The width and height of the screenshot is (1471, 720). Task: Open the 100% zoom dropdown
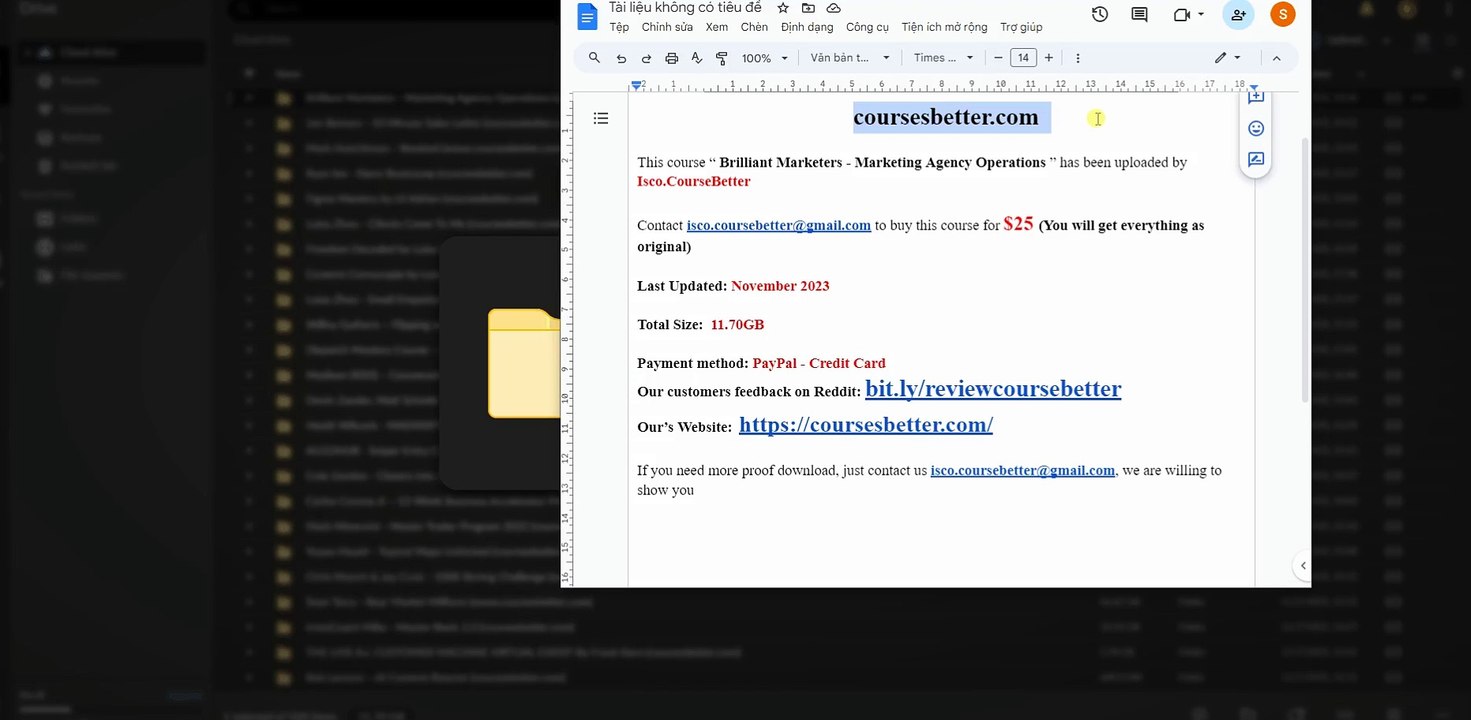[x=765, y=58]
